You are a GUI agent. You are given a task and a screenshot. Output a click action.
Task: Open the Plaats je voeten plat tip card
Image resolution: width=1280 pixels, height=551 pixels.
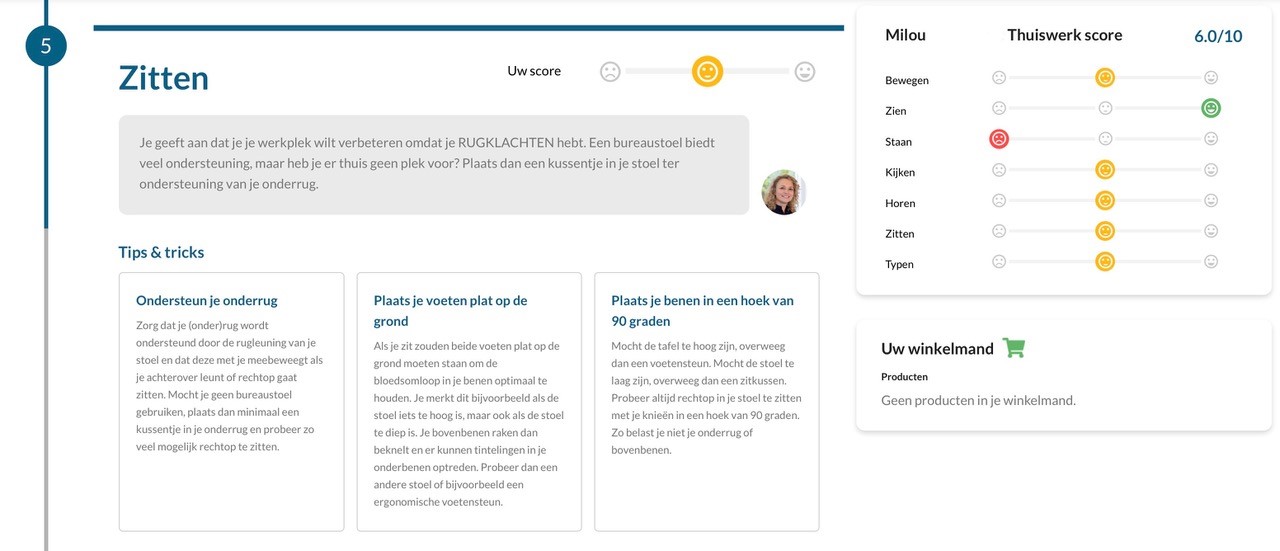[469, 401]
